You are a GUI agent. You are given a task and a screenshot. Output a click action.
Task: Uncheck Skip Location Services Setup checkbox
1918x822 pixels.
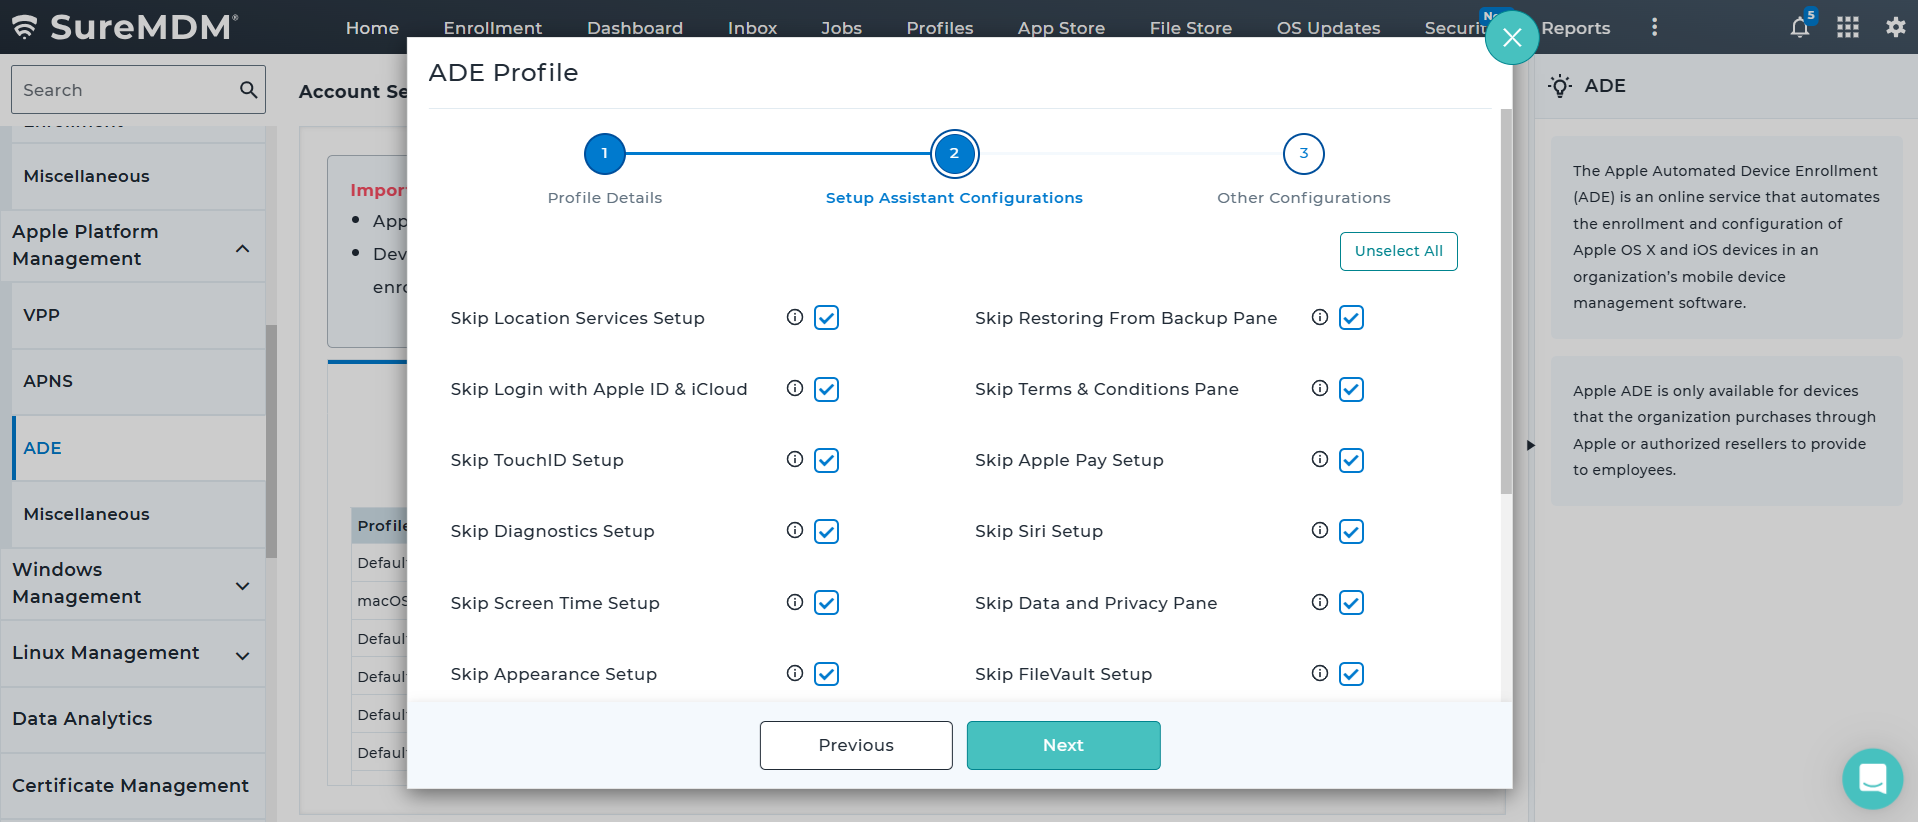coord(826,318)
